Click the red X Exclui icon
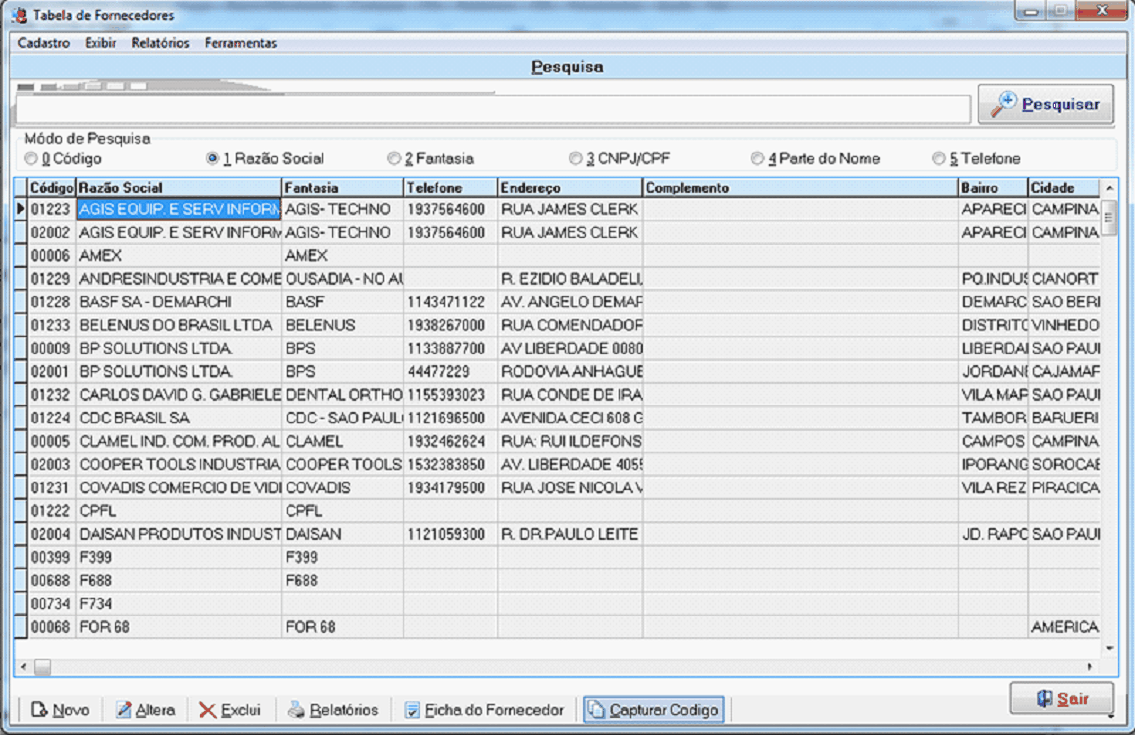1136x736 pixels. [x=207, y=710]
